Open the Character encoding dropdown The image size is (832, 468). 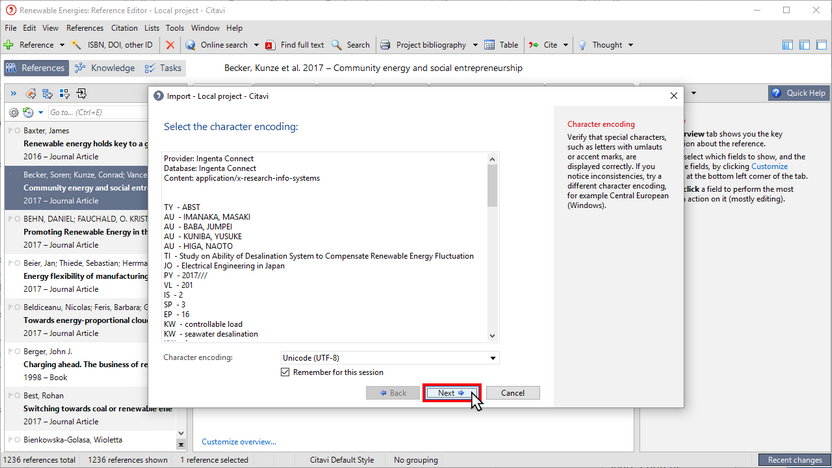pyautogui.click(x=389, y=358)
